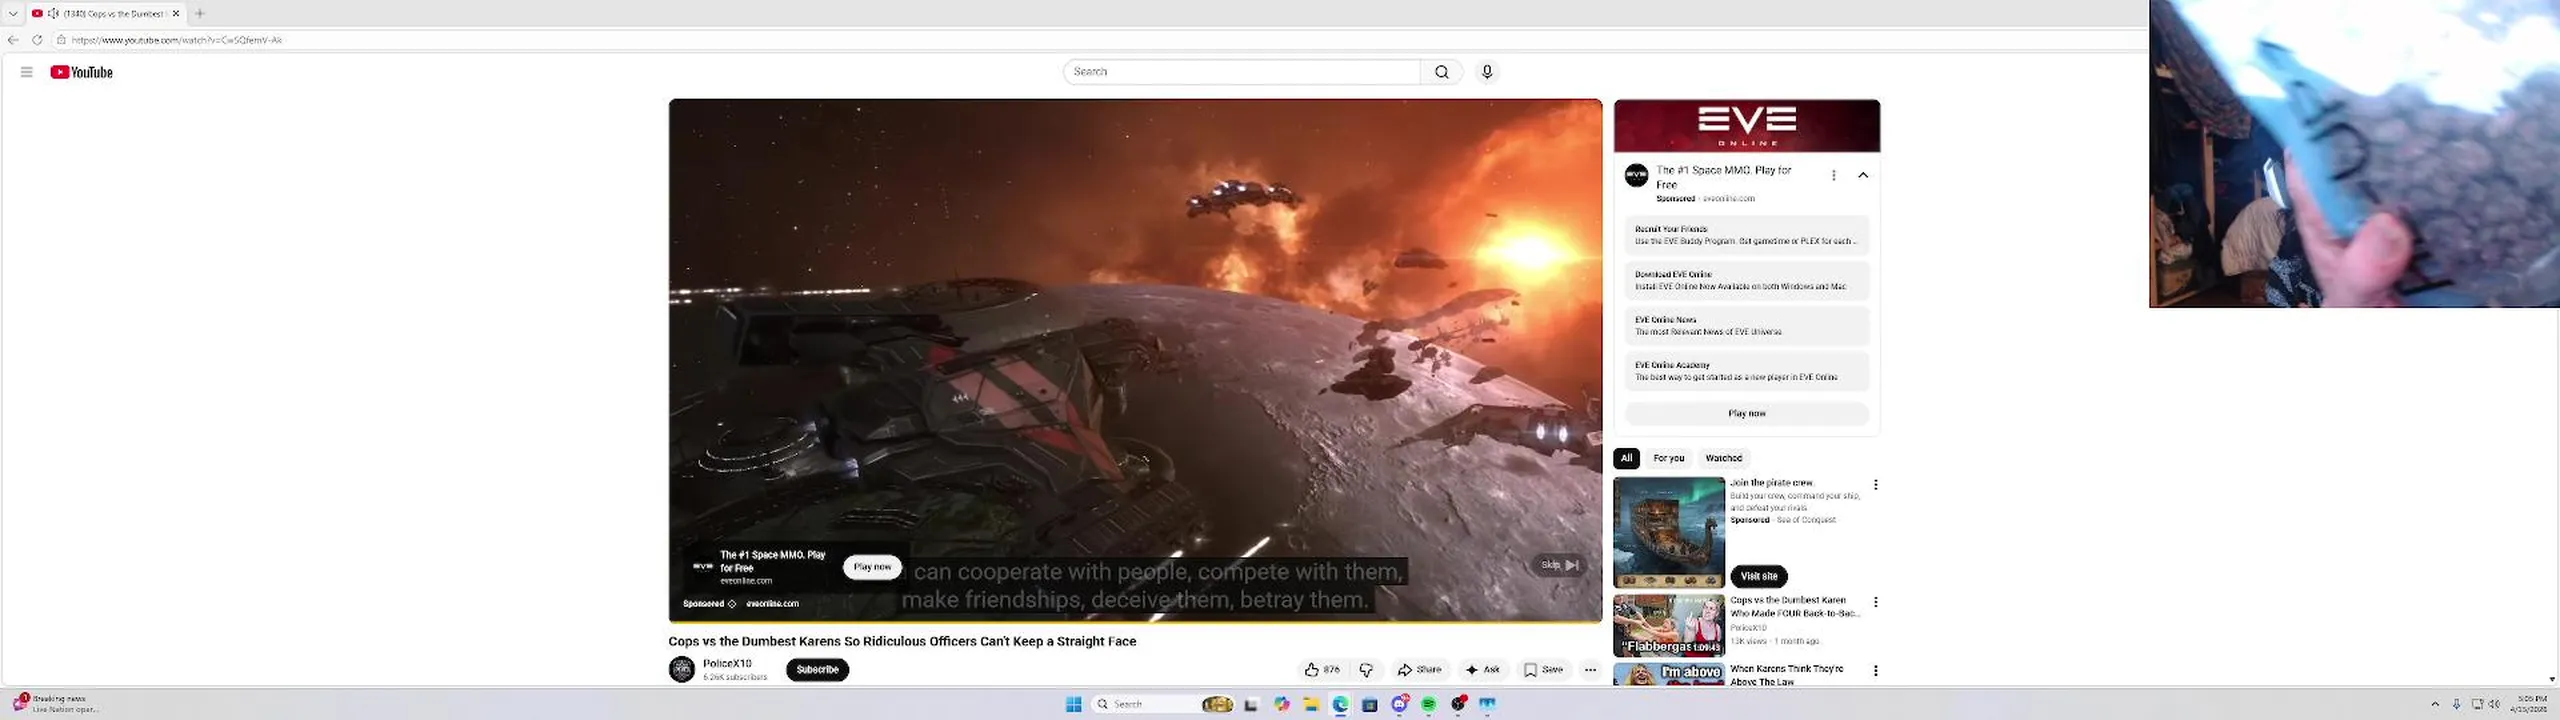Open the I'm above video thumbnail
Viewport: 2560px width, 720px height.
tap(1669, 674)
